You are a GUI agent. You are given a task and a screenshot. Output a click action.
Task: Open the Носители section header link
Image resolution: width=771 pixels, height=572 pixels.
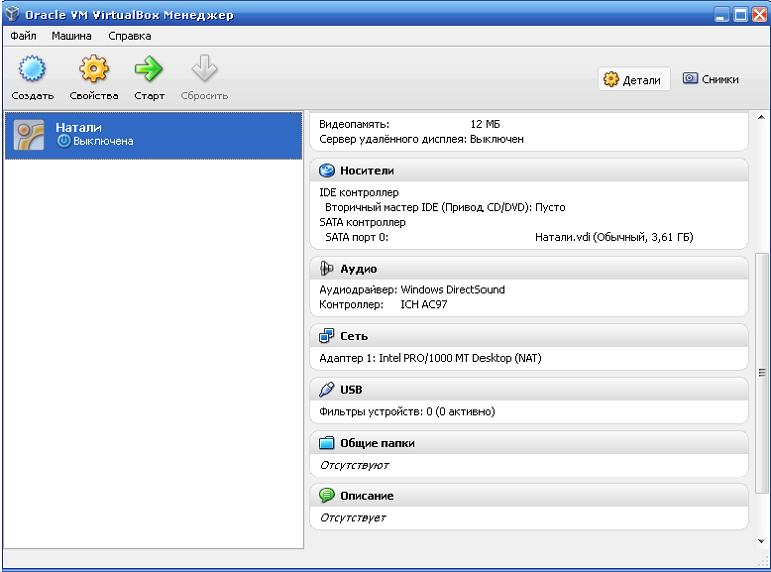pyautogui.click(x=367, y=171)
